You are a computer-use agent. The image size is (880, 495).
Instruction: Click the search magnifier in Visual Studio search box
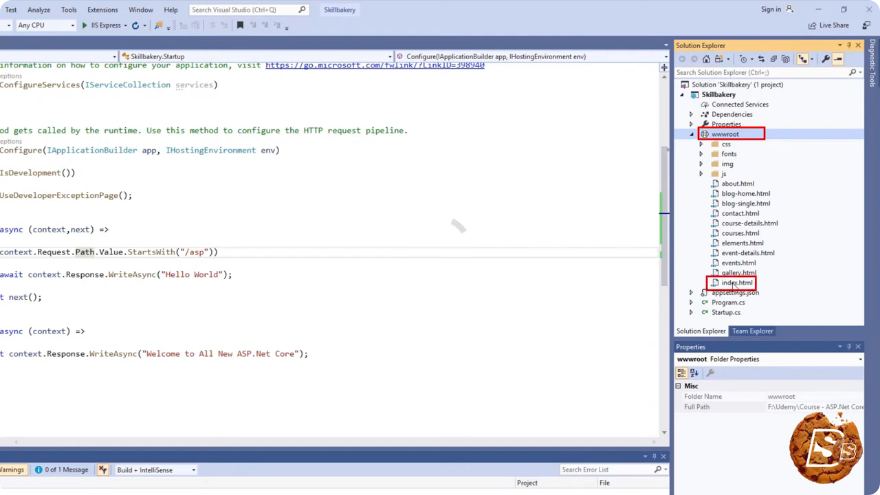[x=301, y=10]
